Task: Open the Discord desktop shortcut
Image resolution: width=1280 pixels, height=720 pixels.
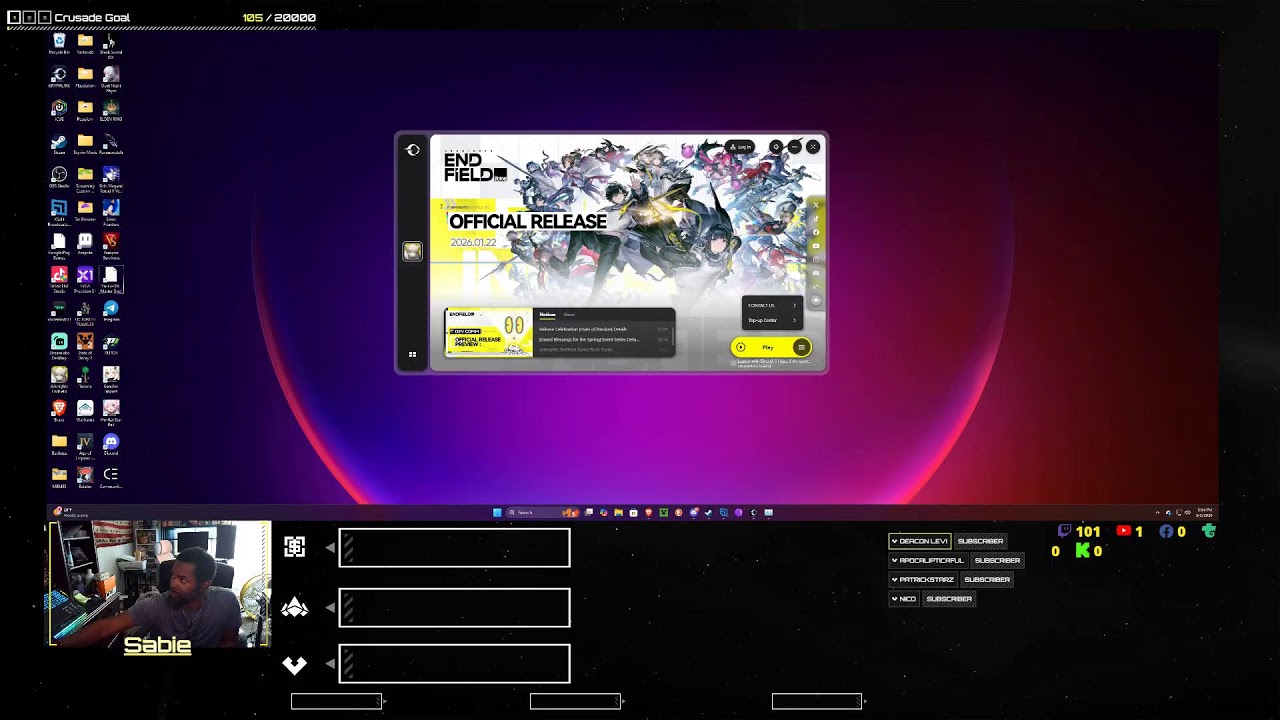Action: pos(111,446)
